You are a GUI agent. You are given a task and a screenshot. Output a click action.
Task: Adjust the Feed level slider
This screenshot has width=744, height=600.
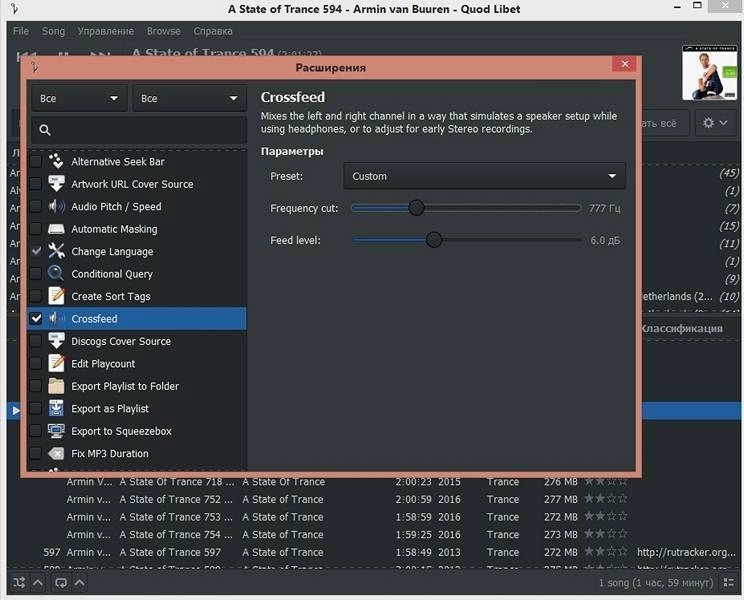click(x=433, y=240)
